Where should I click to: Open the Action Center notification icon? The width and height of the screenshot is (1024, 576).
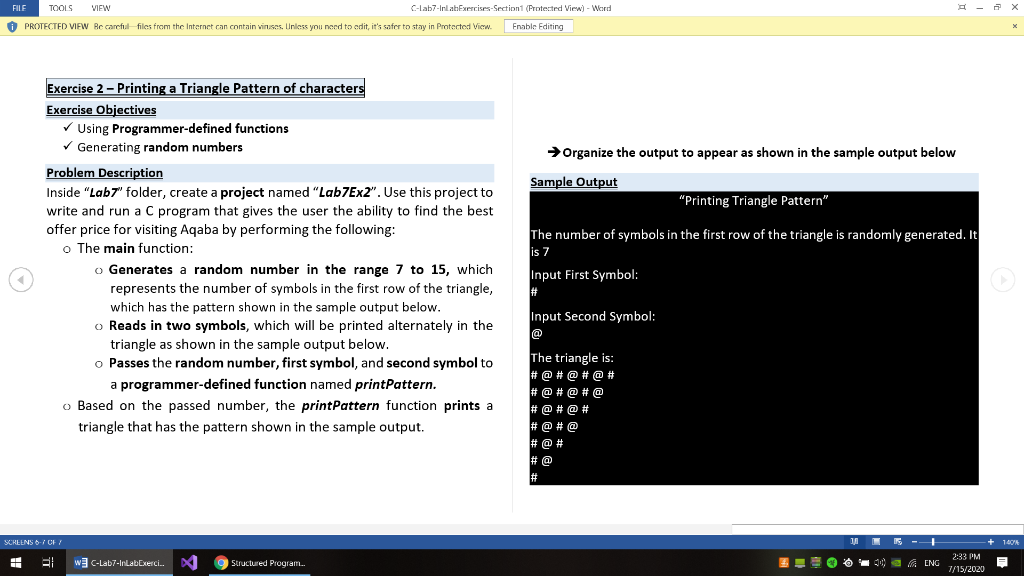(1003, 562)
